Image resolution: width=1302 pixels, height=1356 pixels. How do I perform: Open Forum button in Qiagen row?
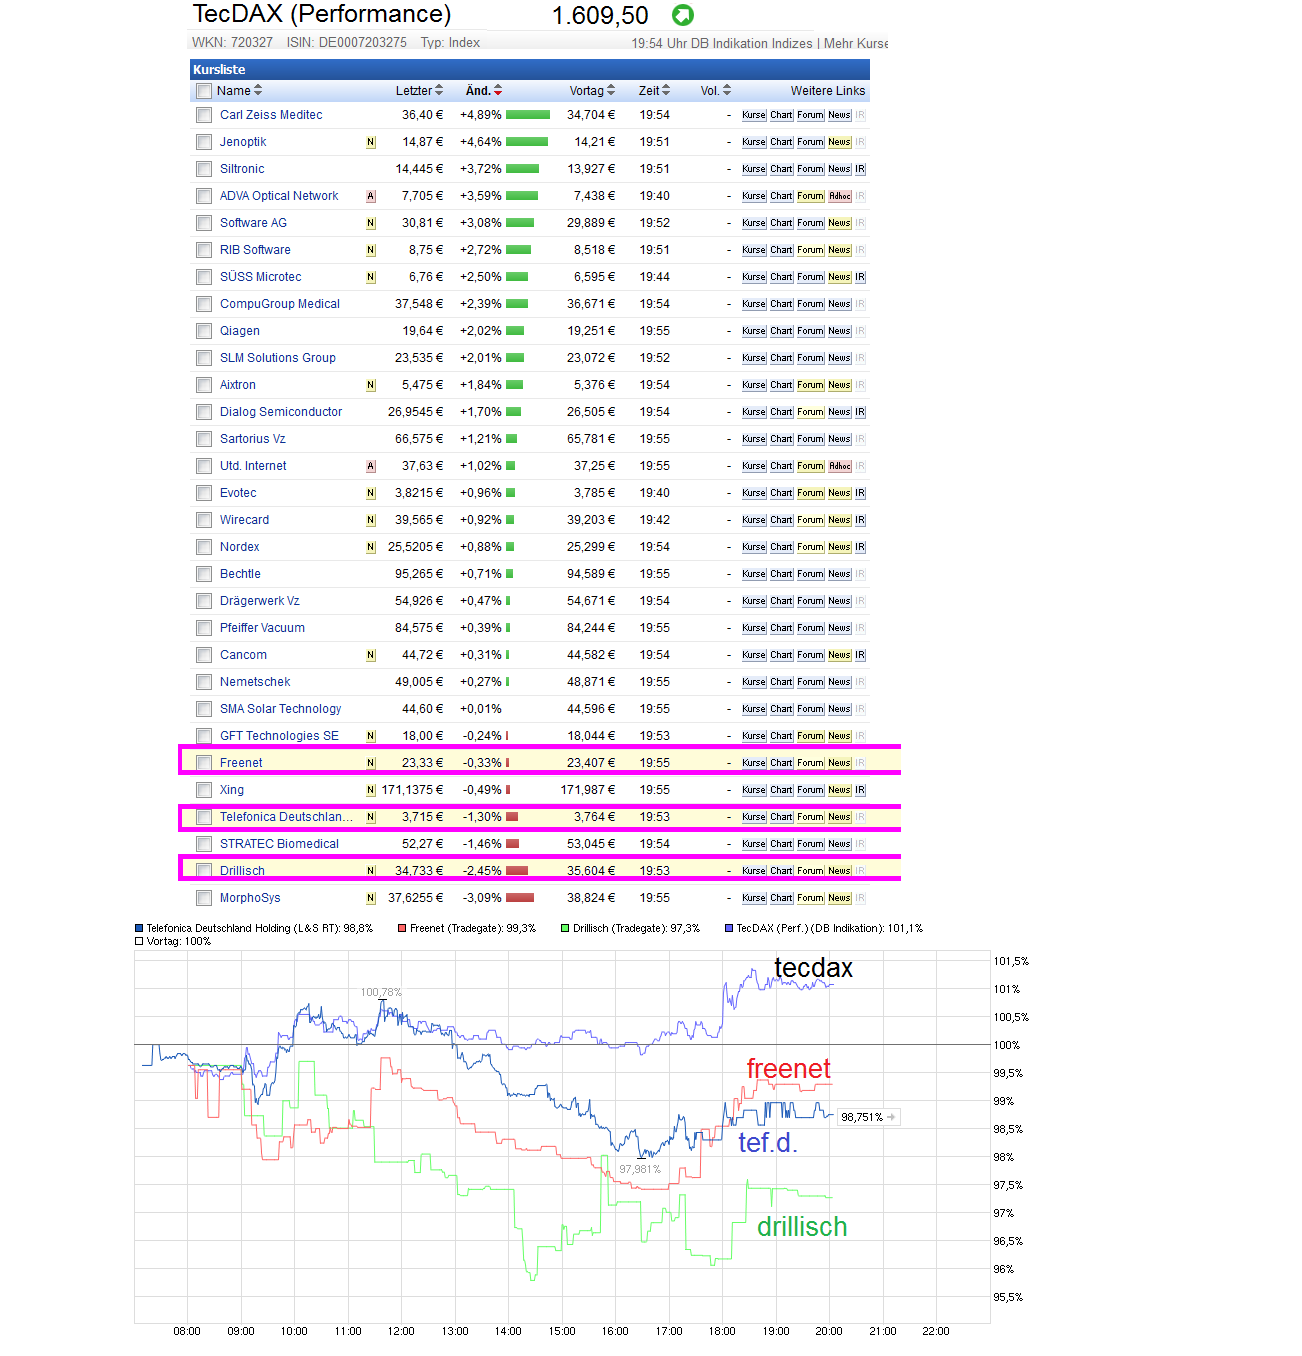click(811, 331)
